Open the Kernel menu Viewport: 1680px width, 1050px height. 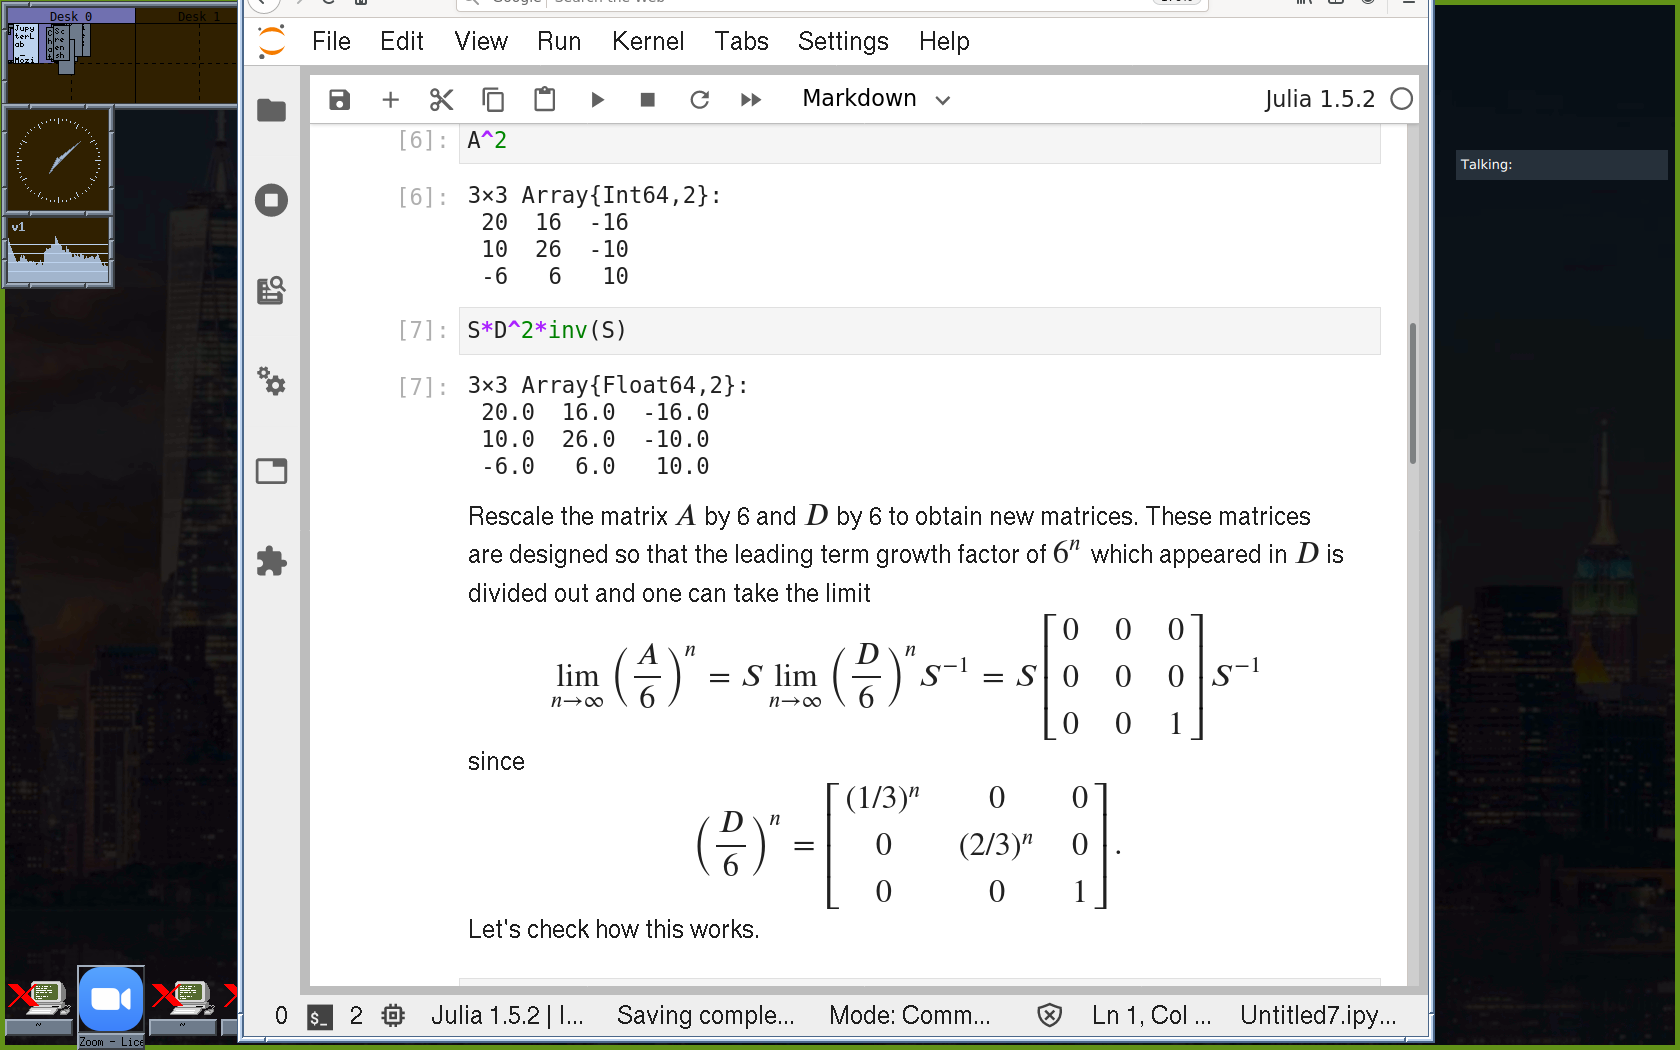click(648, 41)
